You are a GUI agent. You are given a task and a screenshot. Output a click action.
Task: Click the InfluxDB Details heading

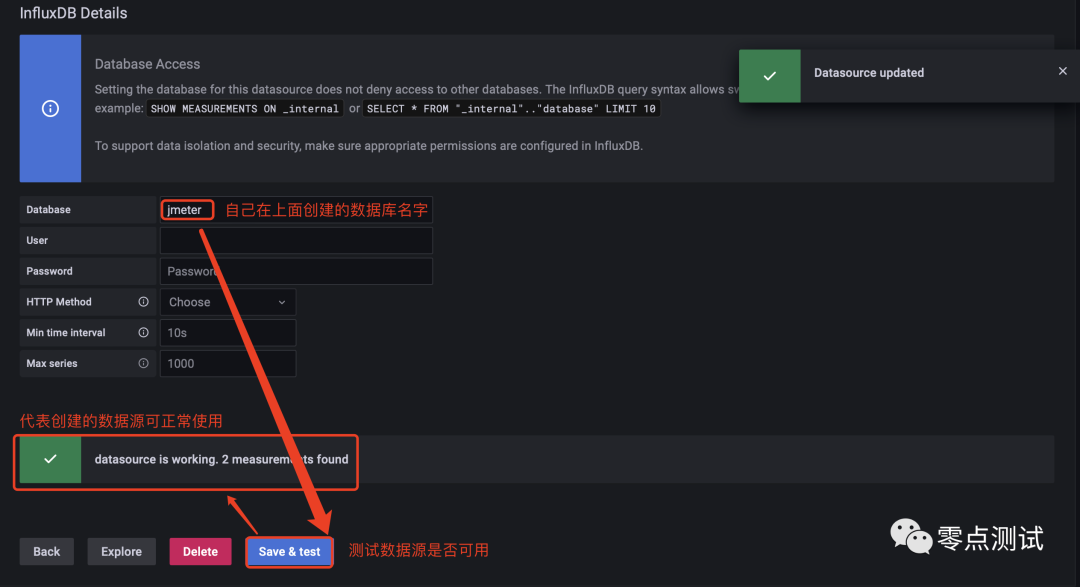tap(74, 13)
